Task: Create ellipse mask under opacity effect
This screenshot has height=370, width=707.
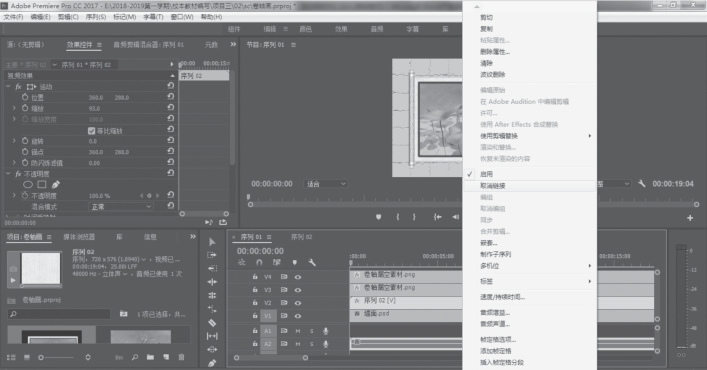Action: click(x=28, y=184)
